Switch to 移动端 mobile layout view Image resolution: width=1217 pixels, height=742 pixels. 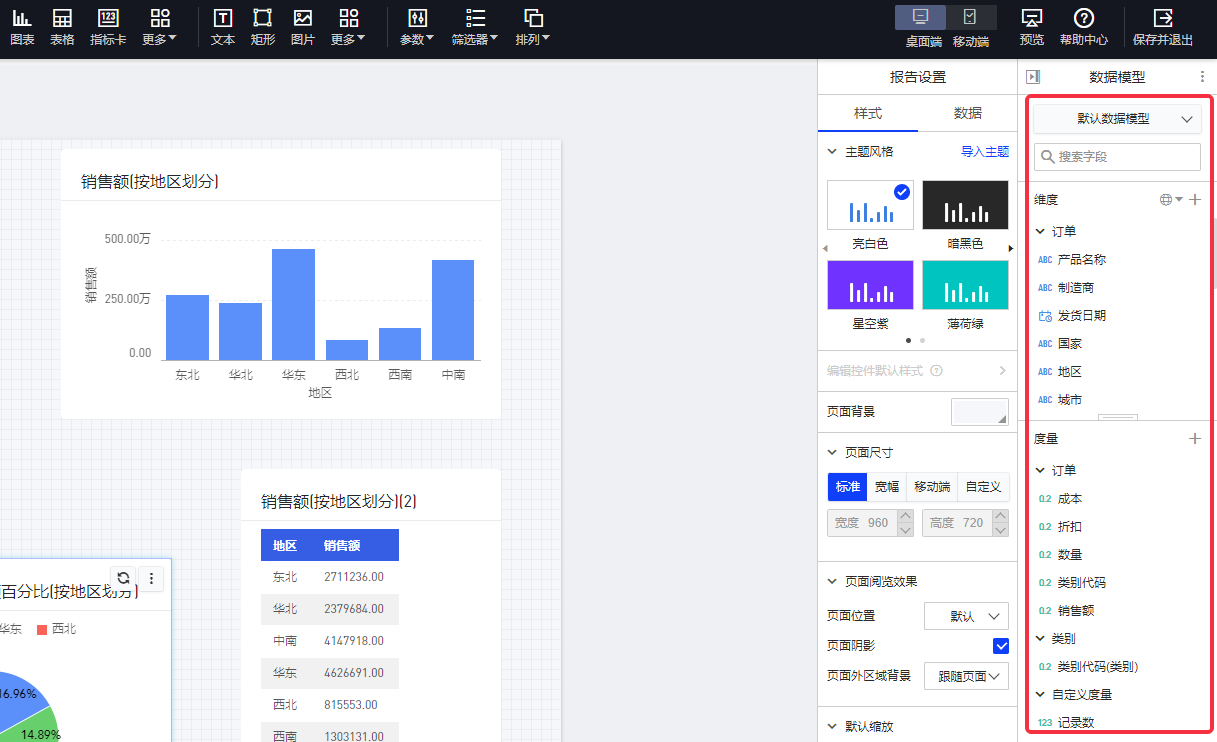(x=970, y=27)
